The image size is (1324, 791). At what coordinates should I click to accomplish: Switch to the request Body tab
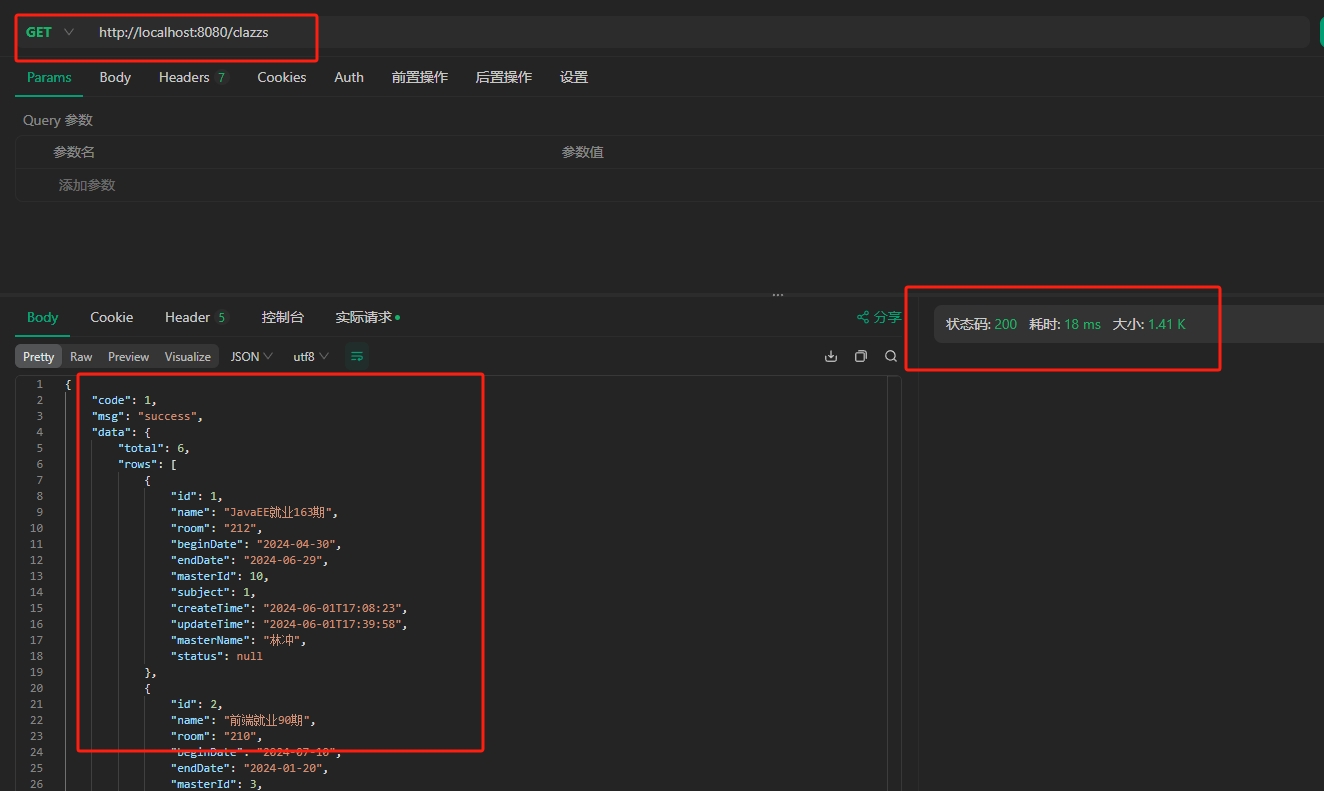[115, 77]
